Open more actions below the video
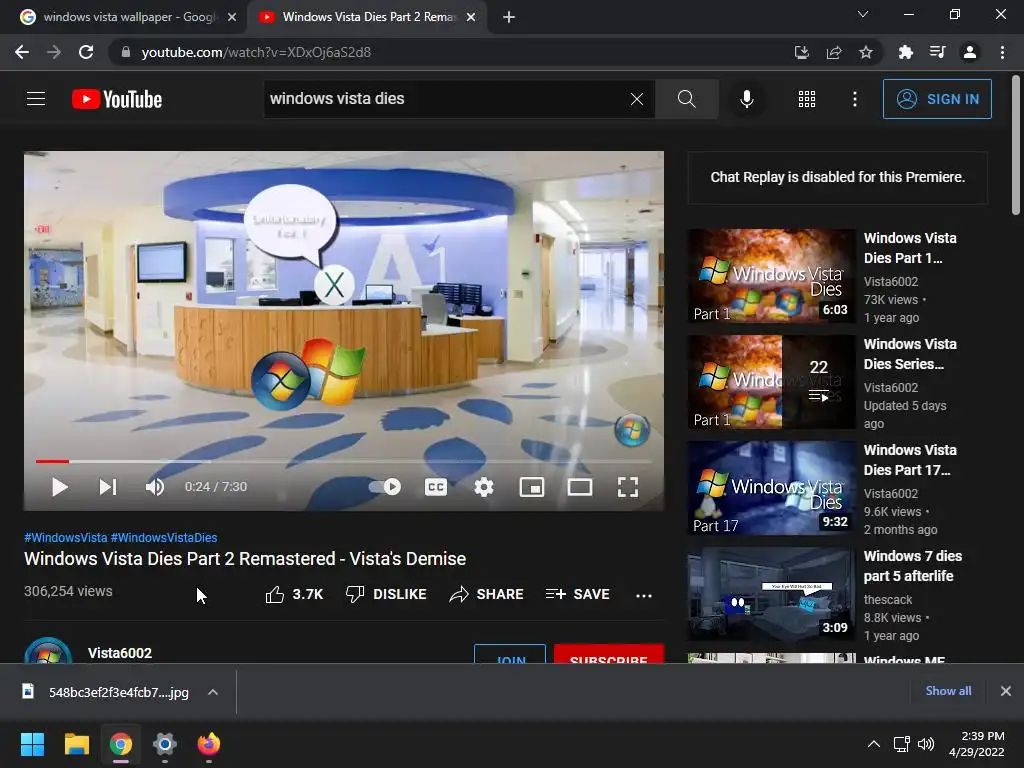 (644, 595)
